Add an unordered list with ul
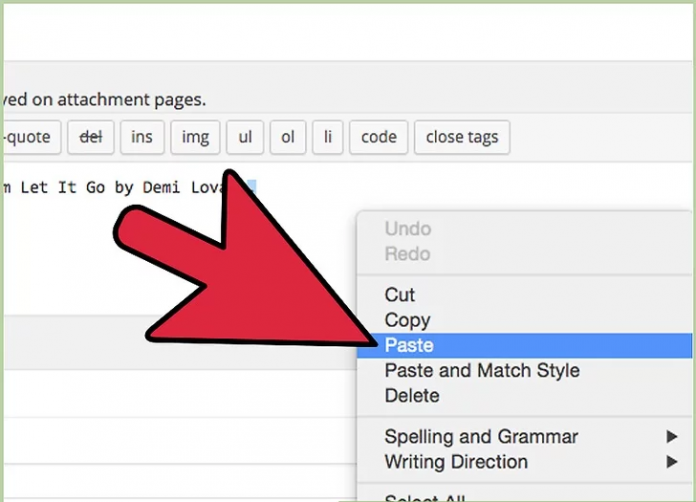The image size is (696, 502). pos(244,137)
